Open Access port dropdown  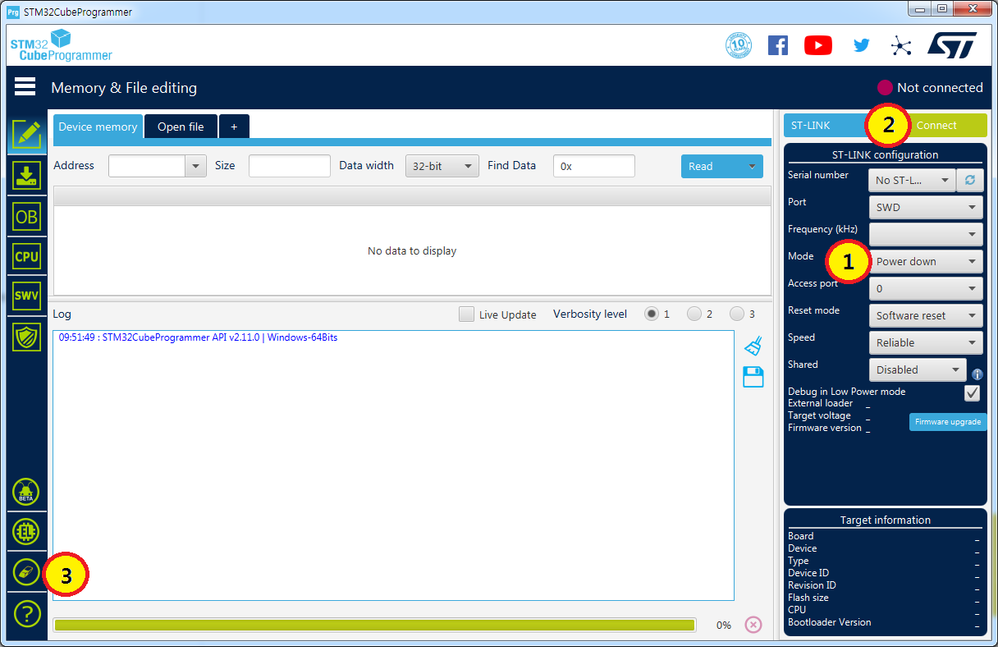(x=925, y=289)
